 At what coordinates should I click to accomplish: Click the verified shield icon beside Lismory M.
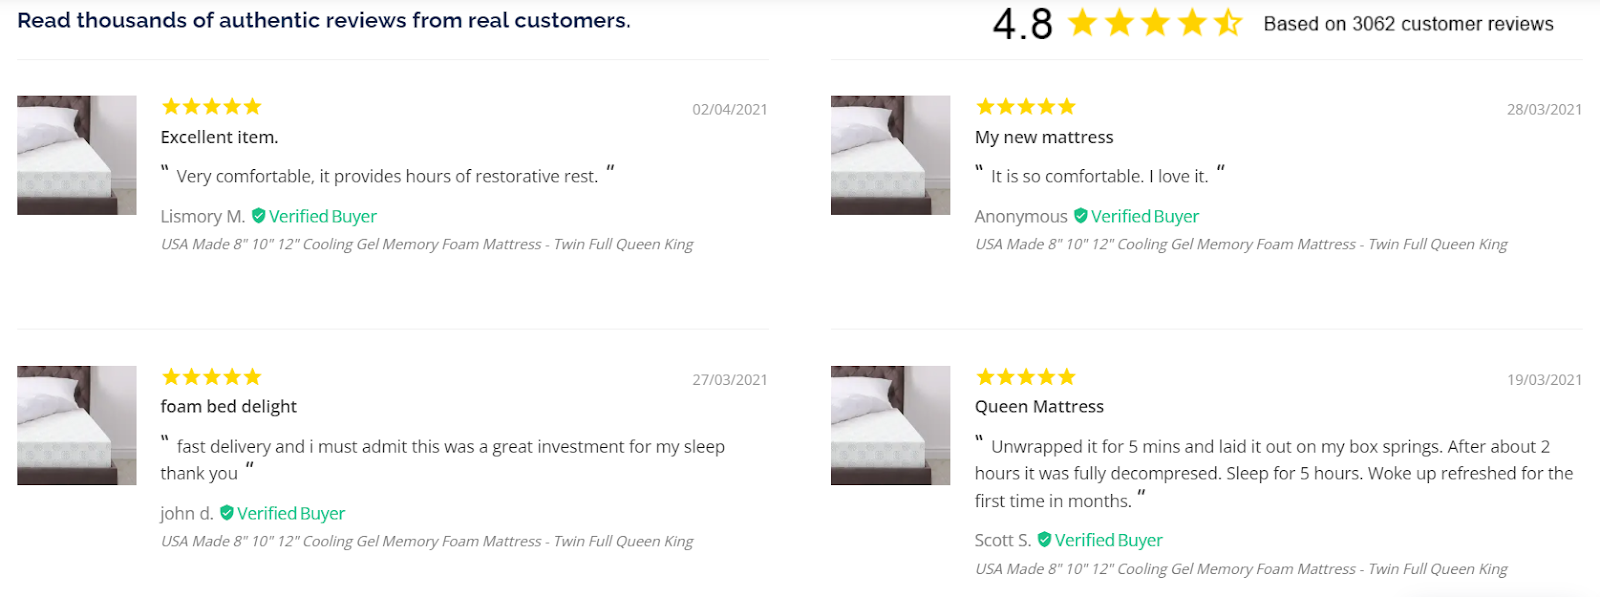[x=258, y=215]
